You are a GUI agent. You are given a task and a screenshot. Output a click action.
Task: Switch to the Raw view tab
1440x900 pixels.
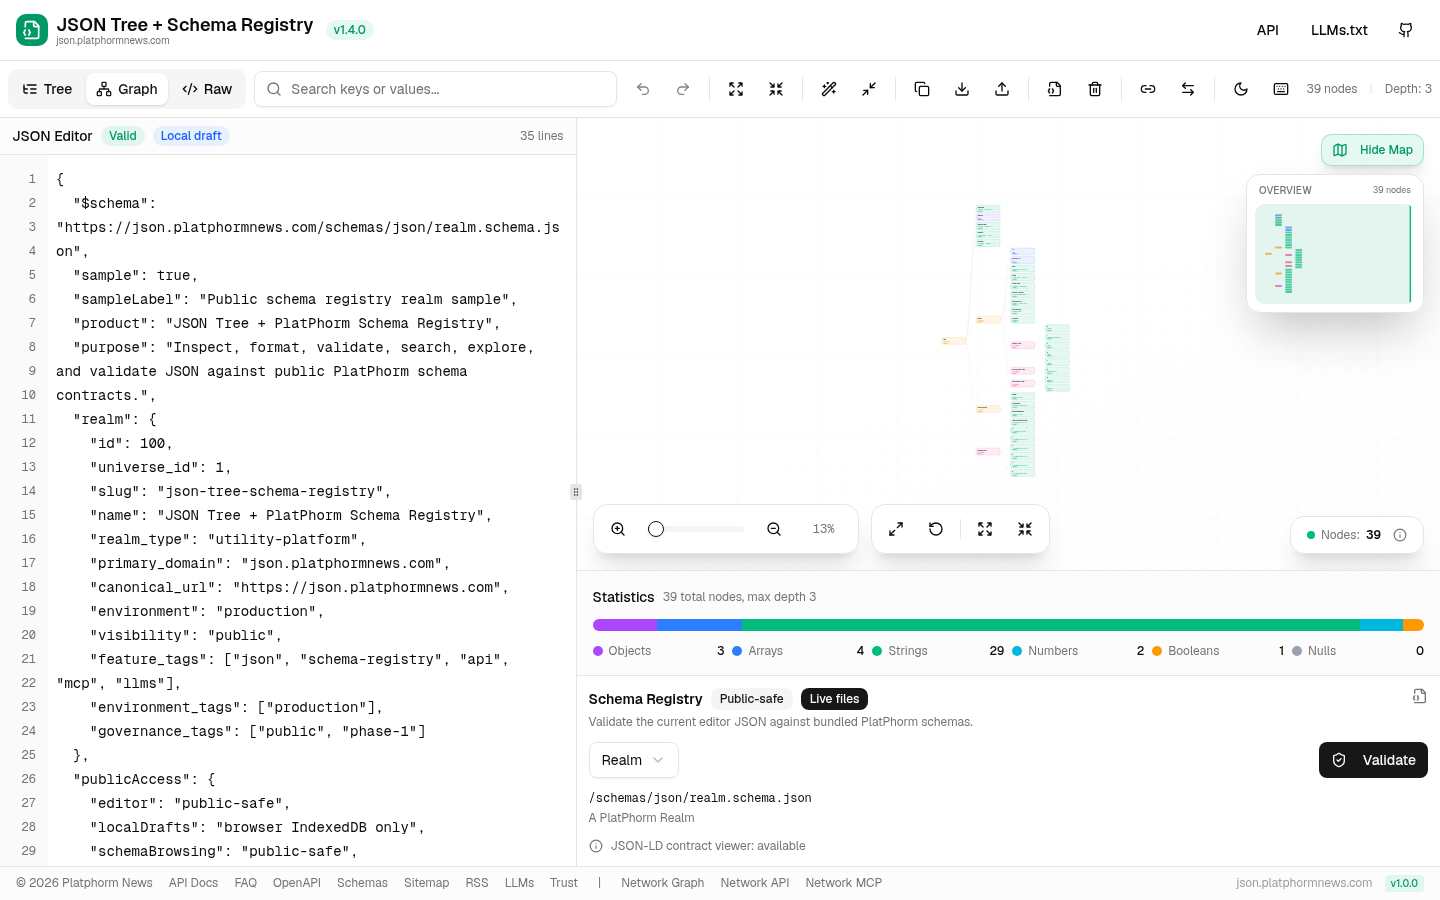(207, 89)
